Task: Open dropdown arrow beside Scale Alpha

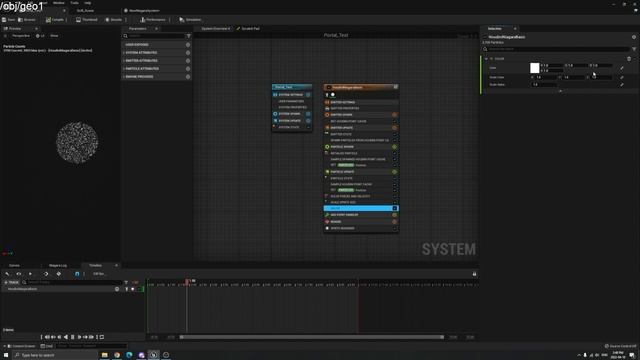Action: tap(622, 84)
